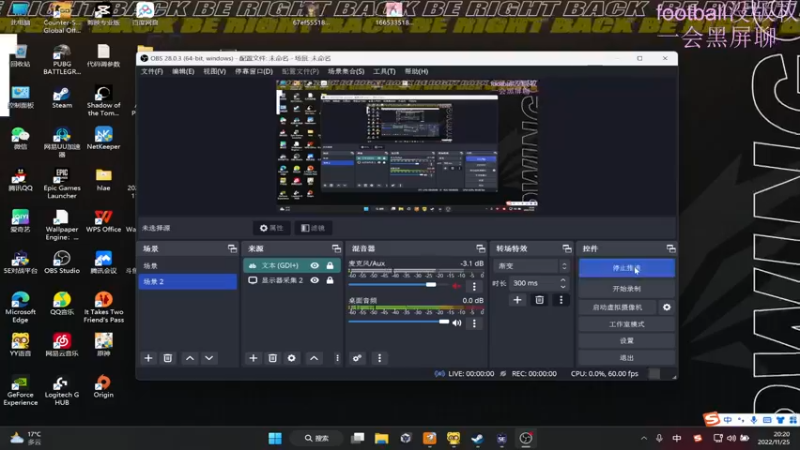800x450 pixels.
Task: Remove the transition with the trash icon
Action: 539,300
